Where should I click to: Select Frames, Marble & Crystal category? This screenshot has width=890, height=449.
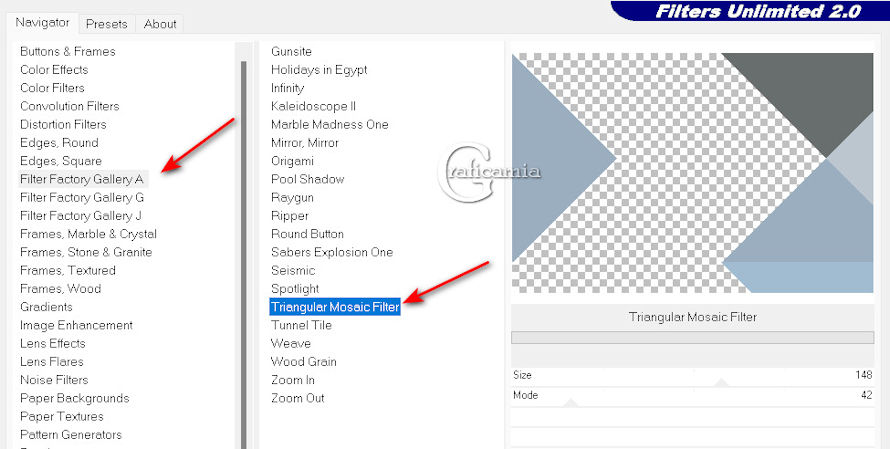[88, 234]
